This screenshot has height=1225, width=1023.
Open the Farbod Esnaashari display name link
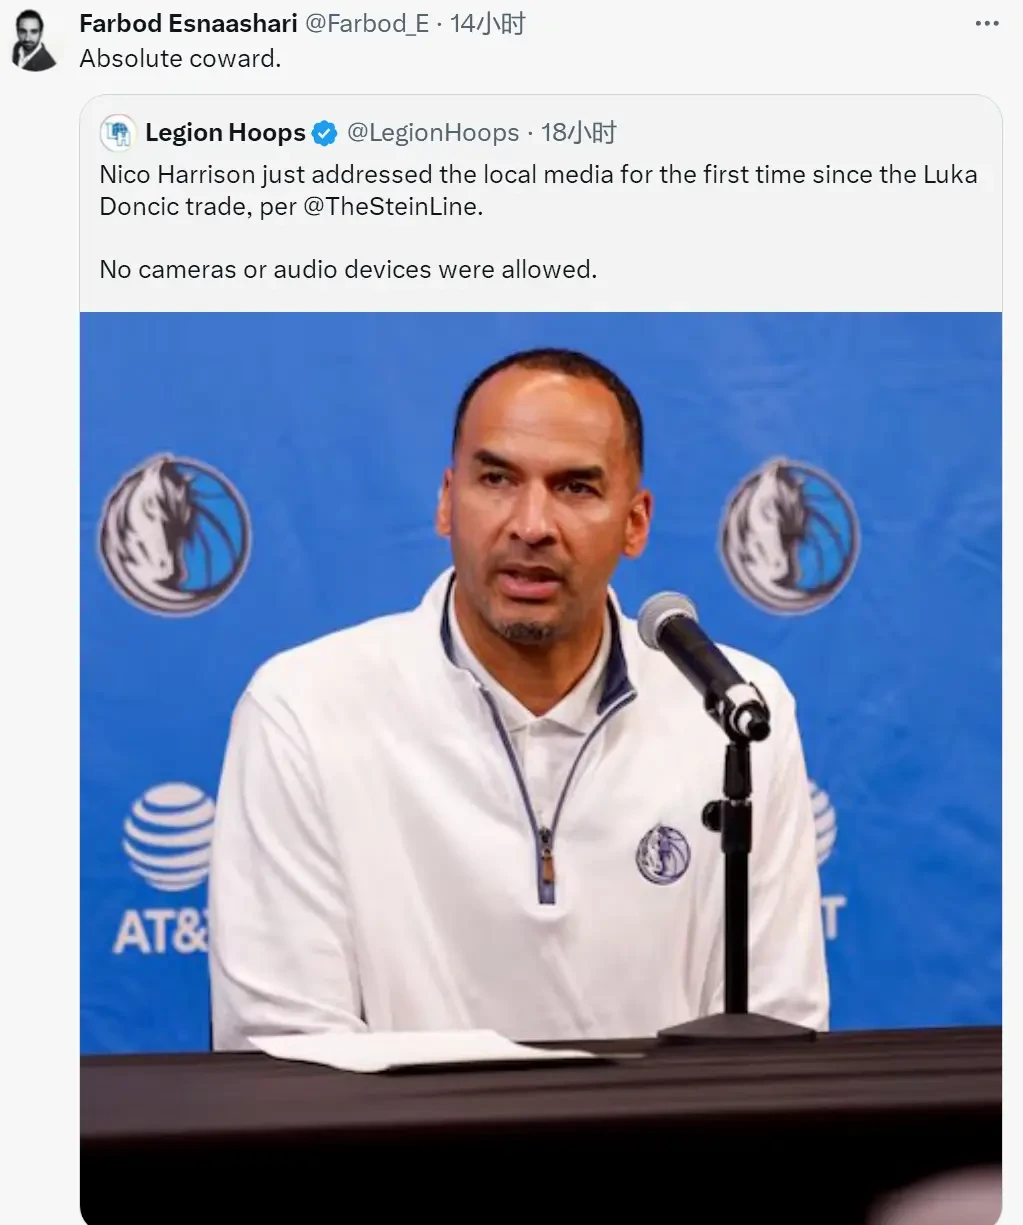point(189,24)
